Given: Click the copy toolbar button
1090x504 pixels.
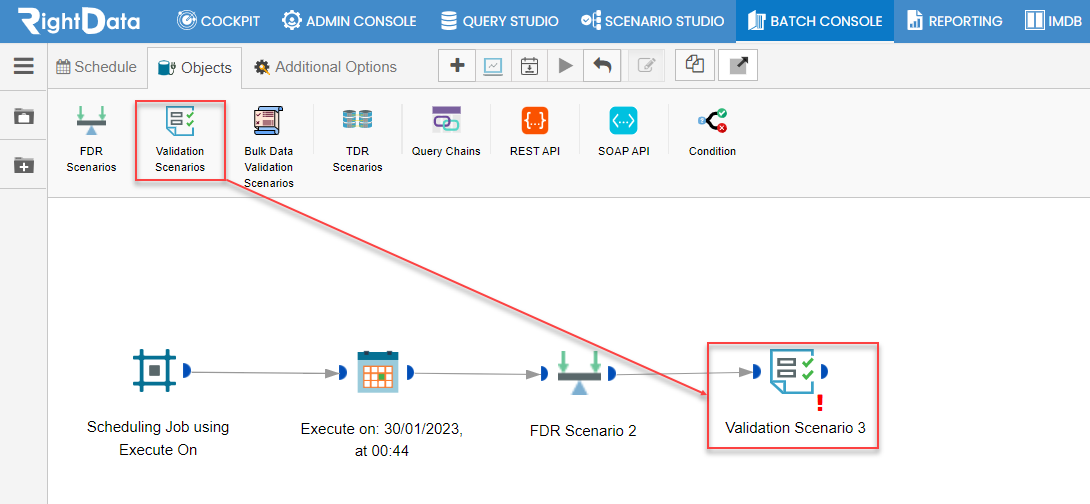Looking at the screenshot, I should tap(694, 65).
